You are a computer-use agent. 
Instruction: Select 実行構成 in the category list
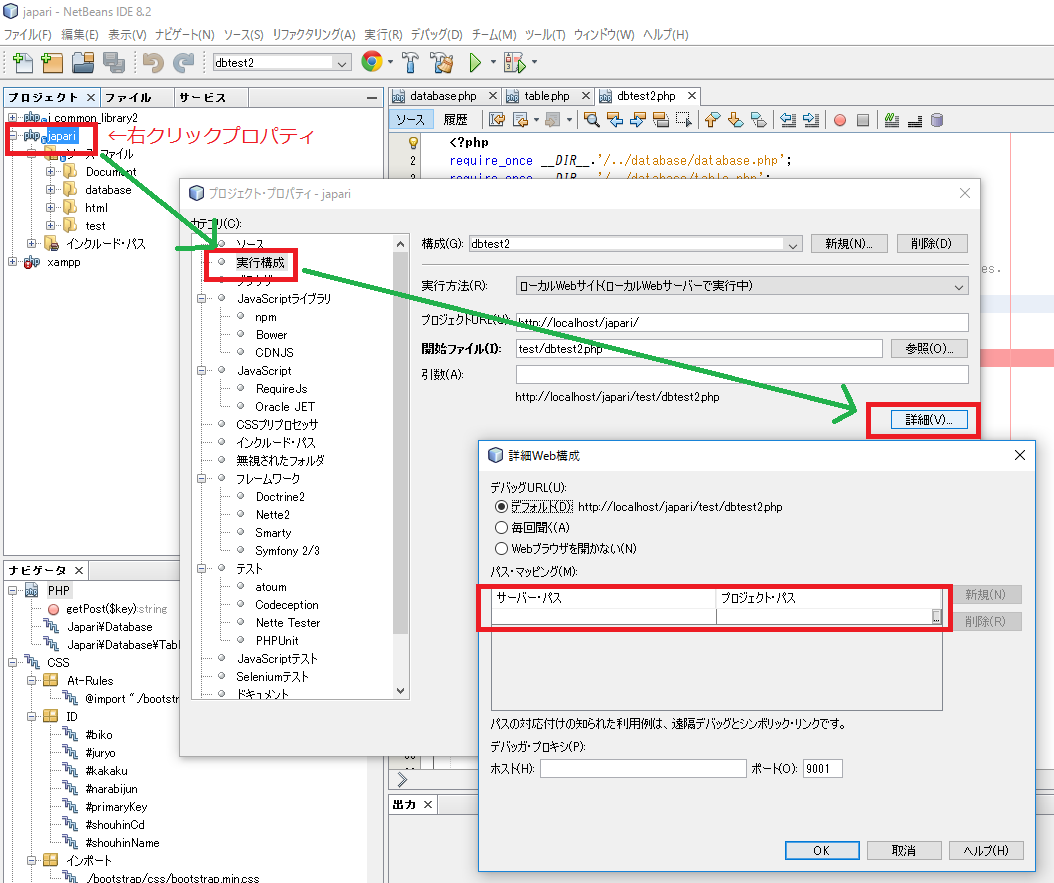pyautogui.click(x=260, y=262)
